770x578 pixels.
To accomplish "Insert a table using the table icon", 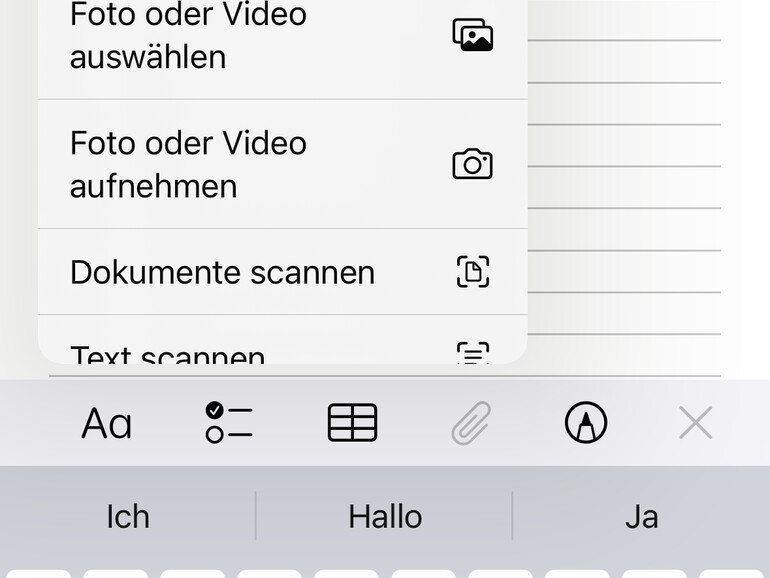I will click(352, 422).
